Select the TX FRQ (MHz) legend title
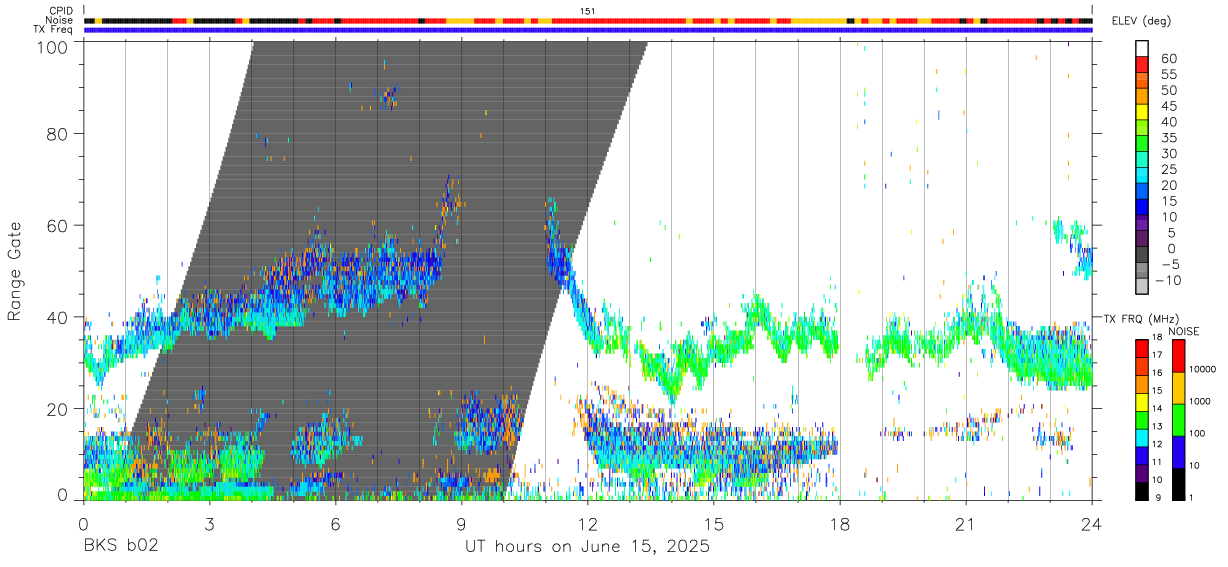The width and height of the screenshot is (1228, 567). tap(1142, 318)
